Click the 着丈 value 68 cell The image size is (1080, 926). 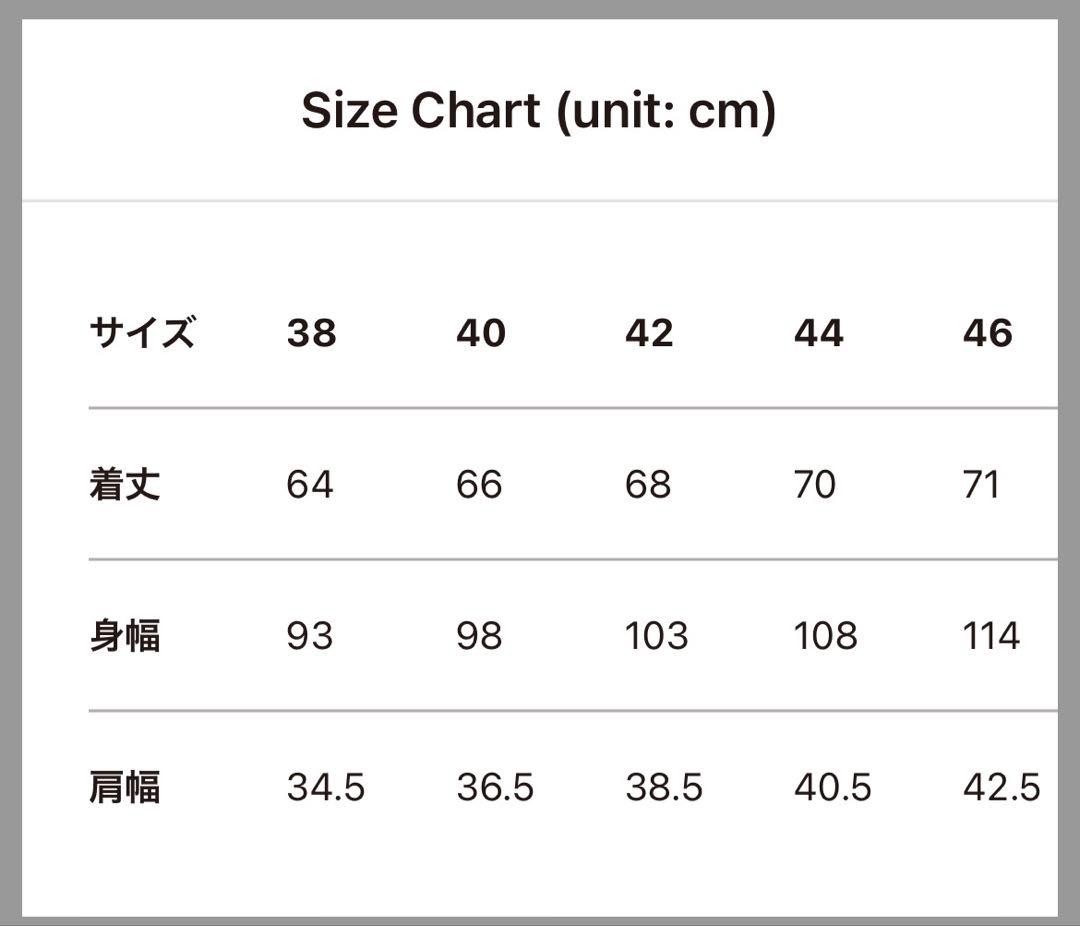(x=648, y=485)
